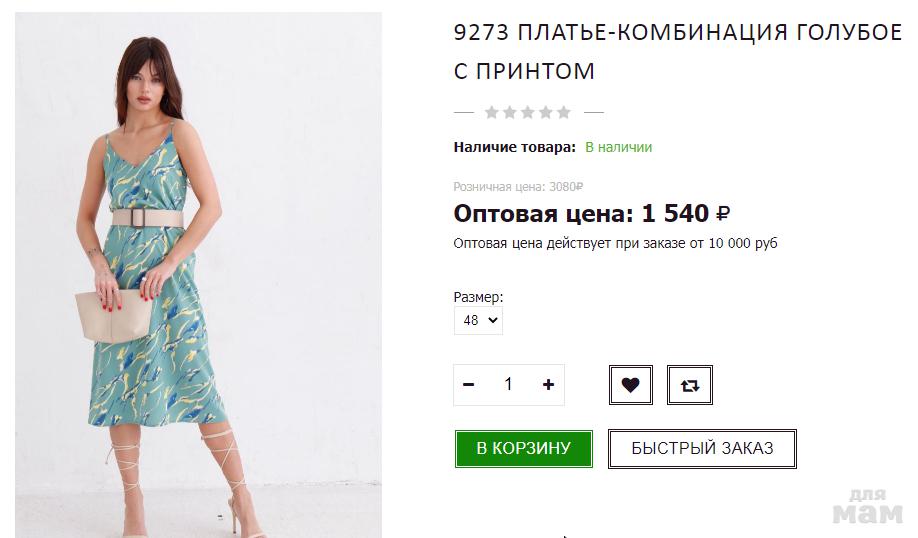Viewport: 918px width, 538px height.
Task: Rate product with fourth star
Action: click(x=546, y=112)
